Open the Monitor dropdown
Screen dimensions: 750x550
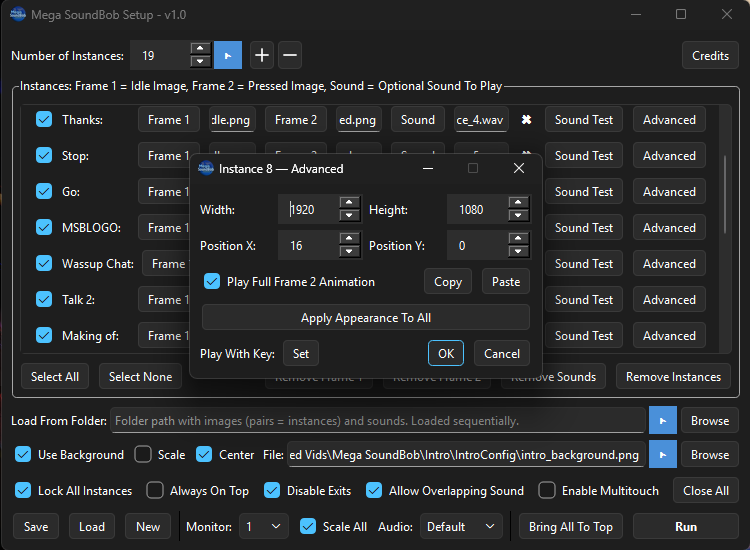(264, 527)
